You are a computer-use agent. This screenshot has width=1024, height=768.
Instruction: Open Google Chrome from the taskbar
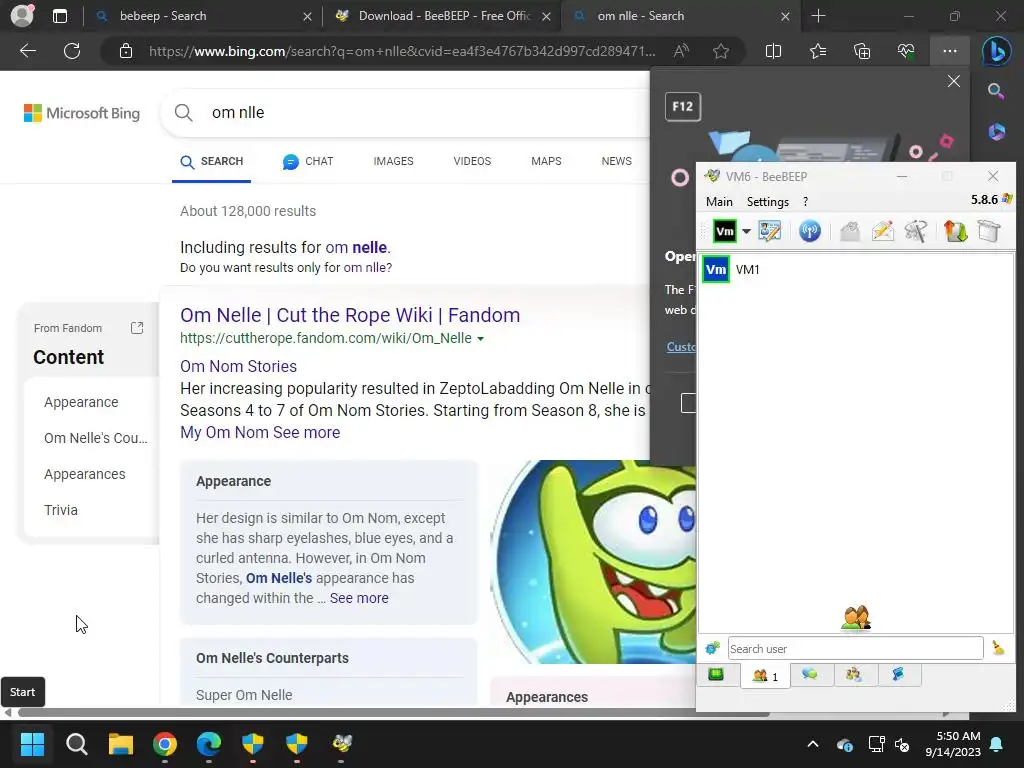pos(165,744)
